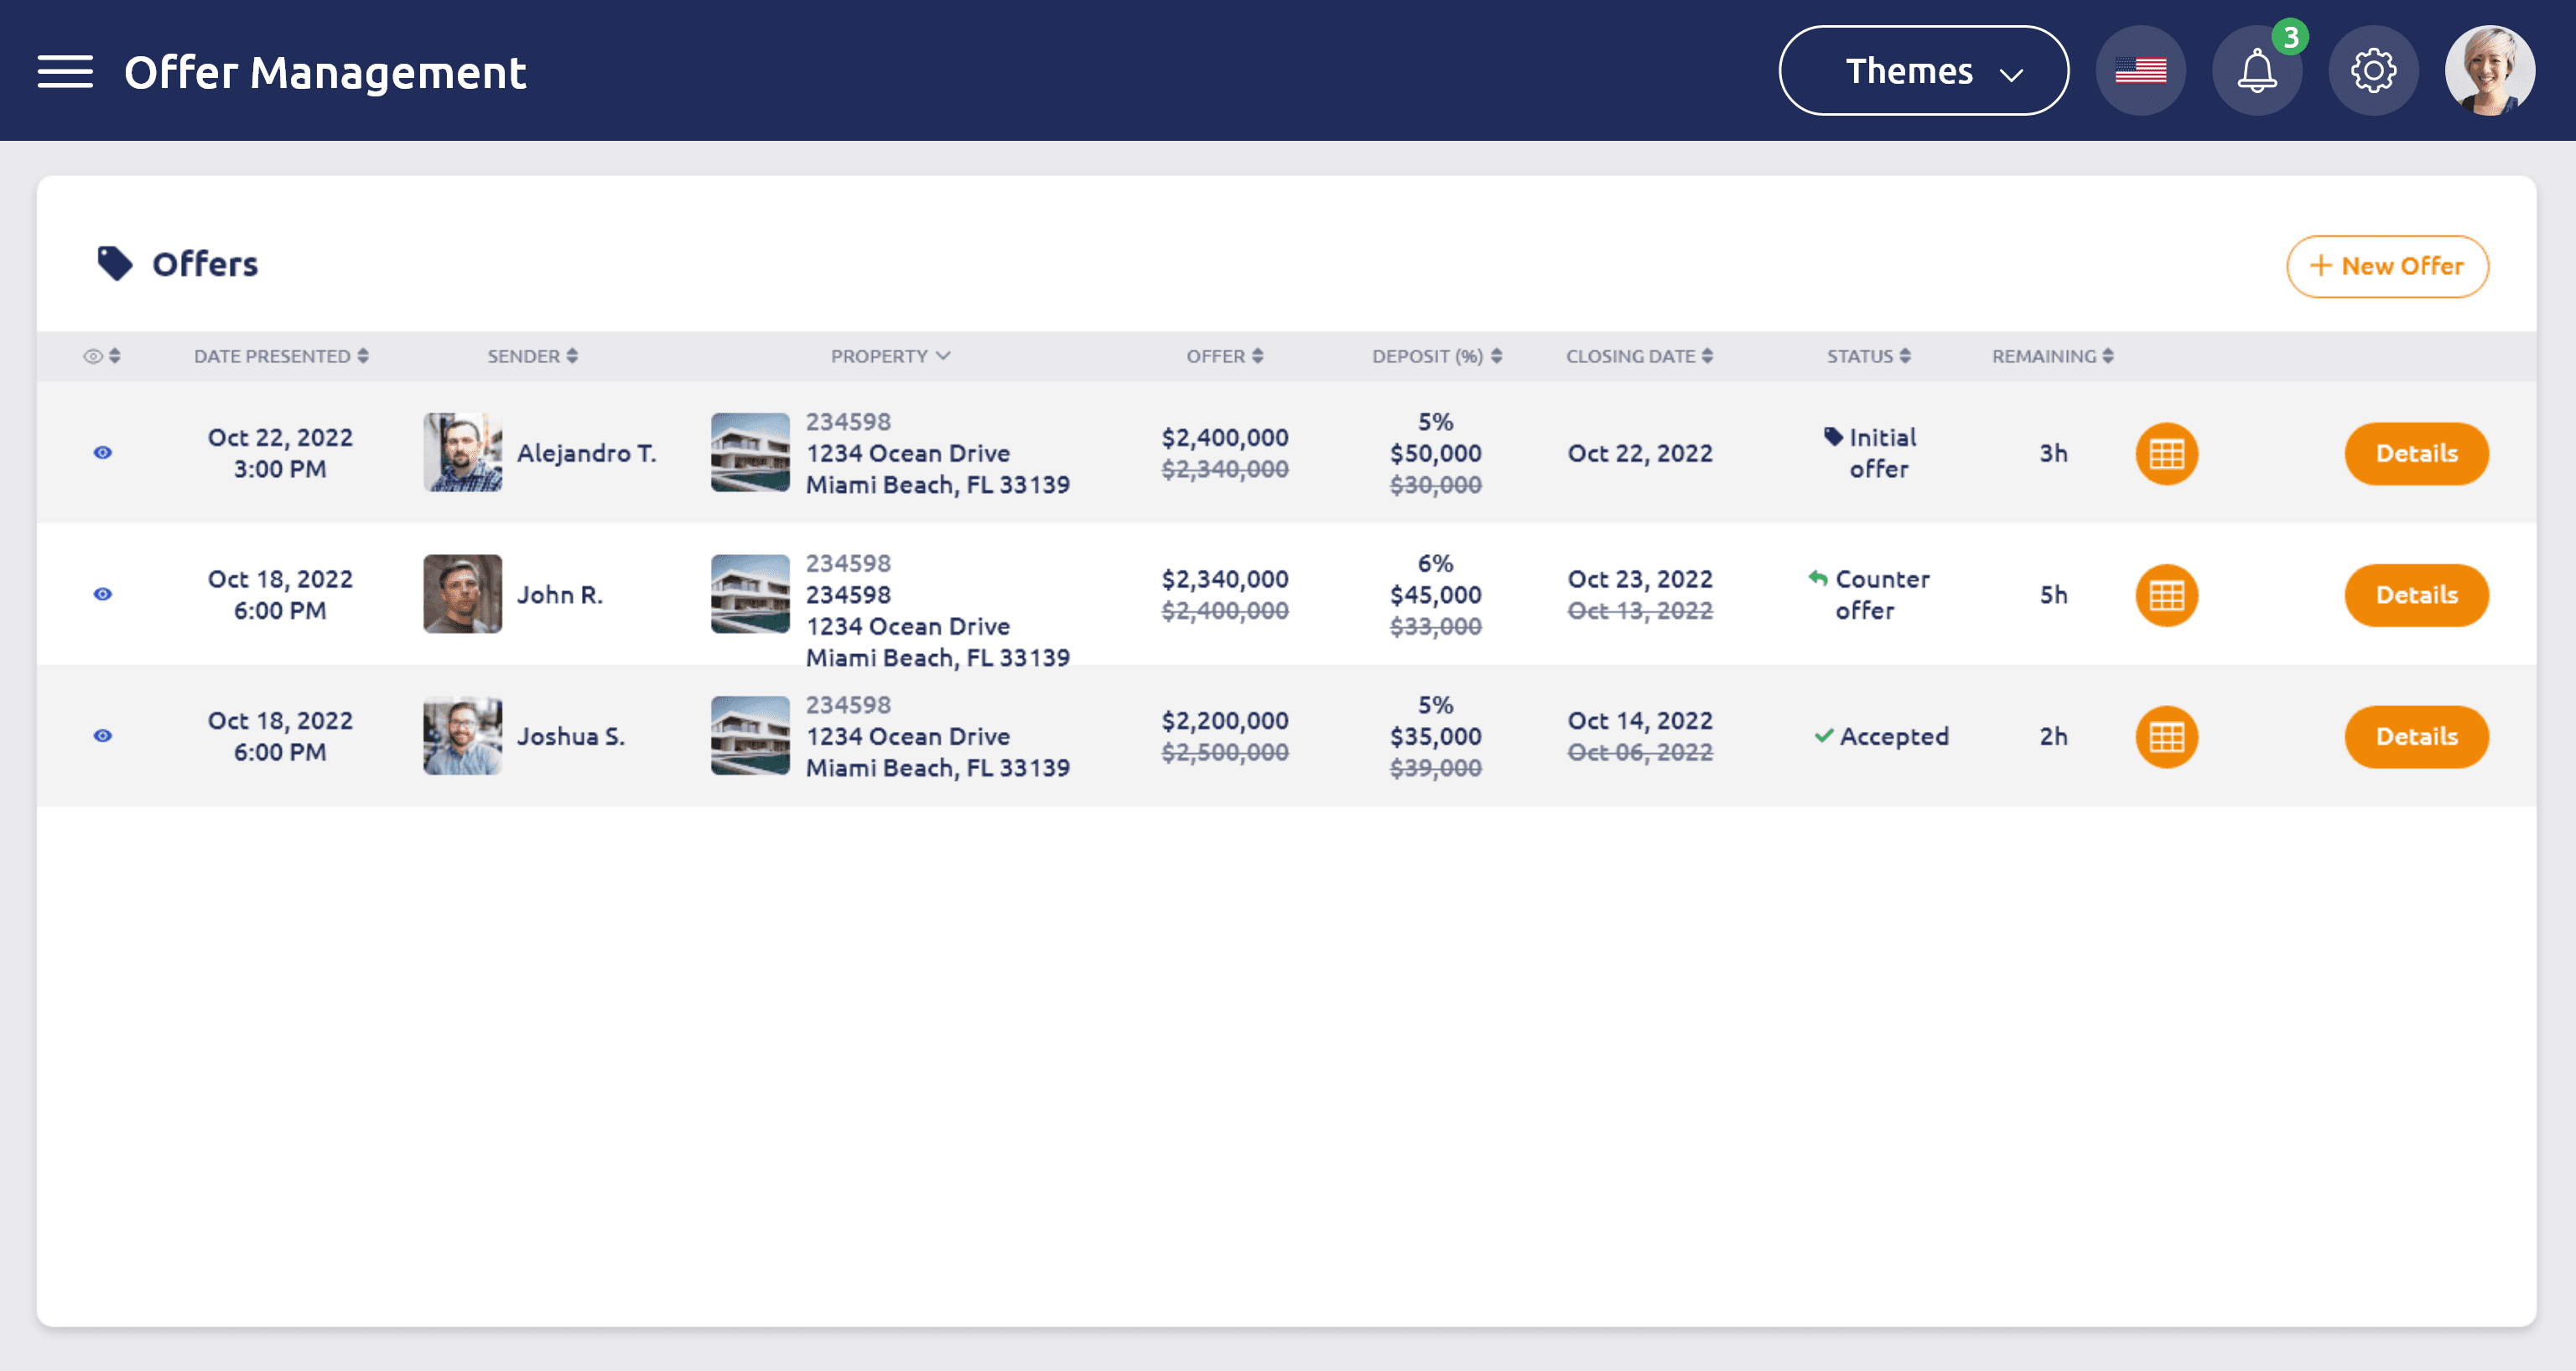Open the hamburger navigation menu

[x=65, y=71]
